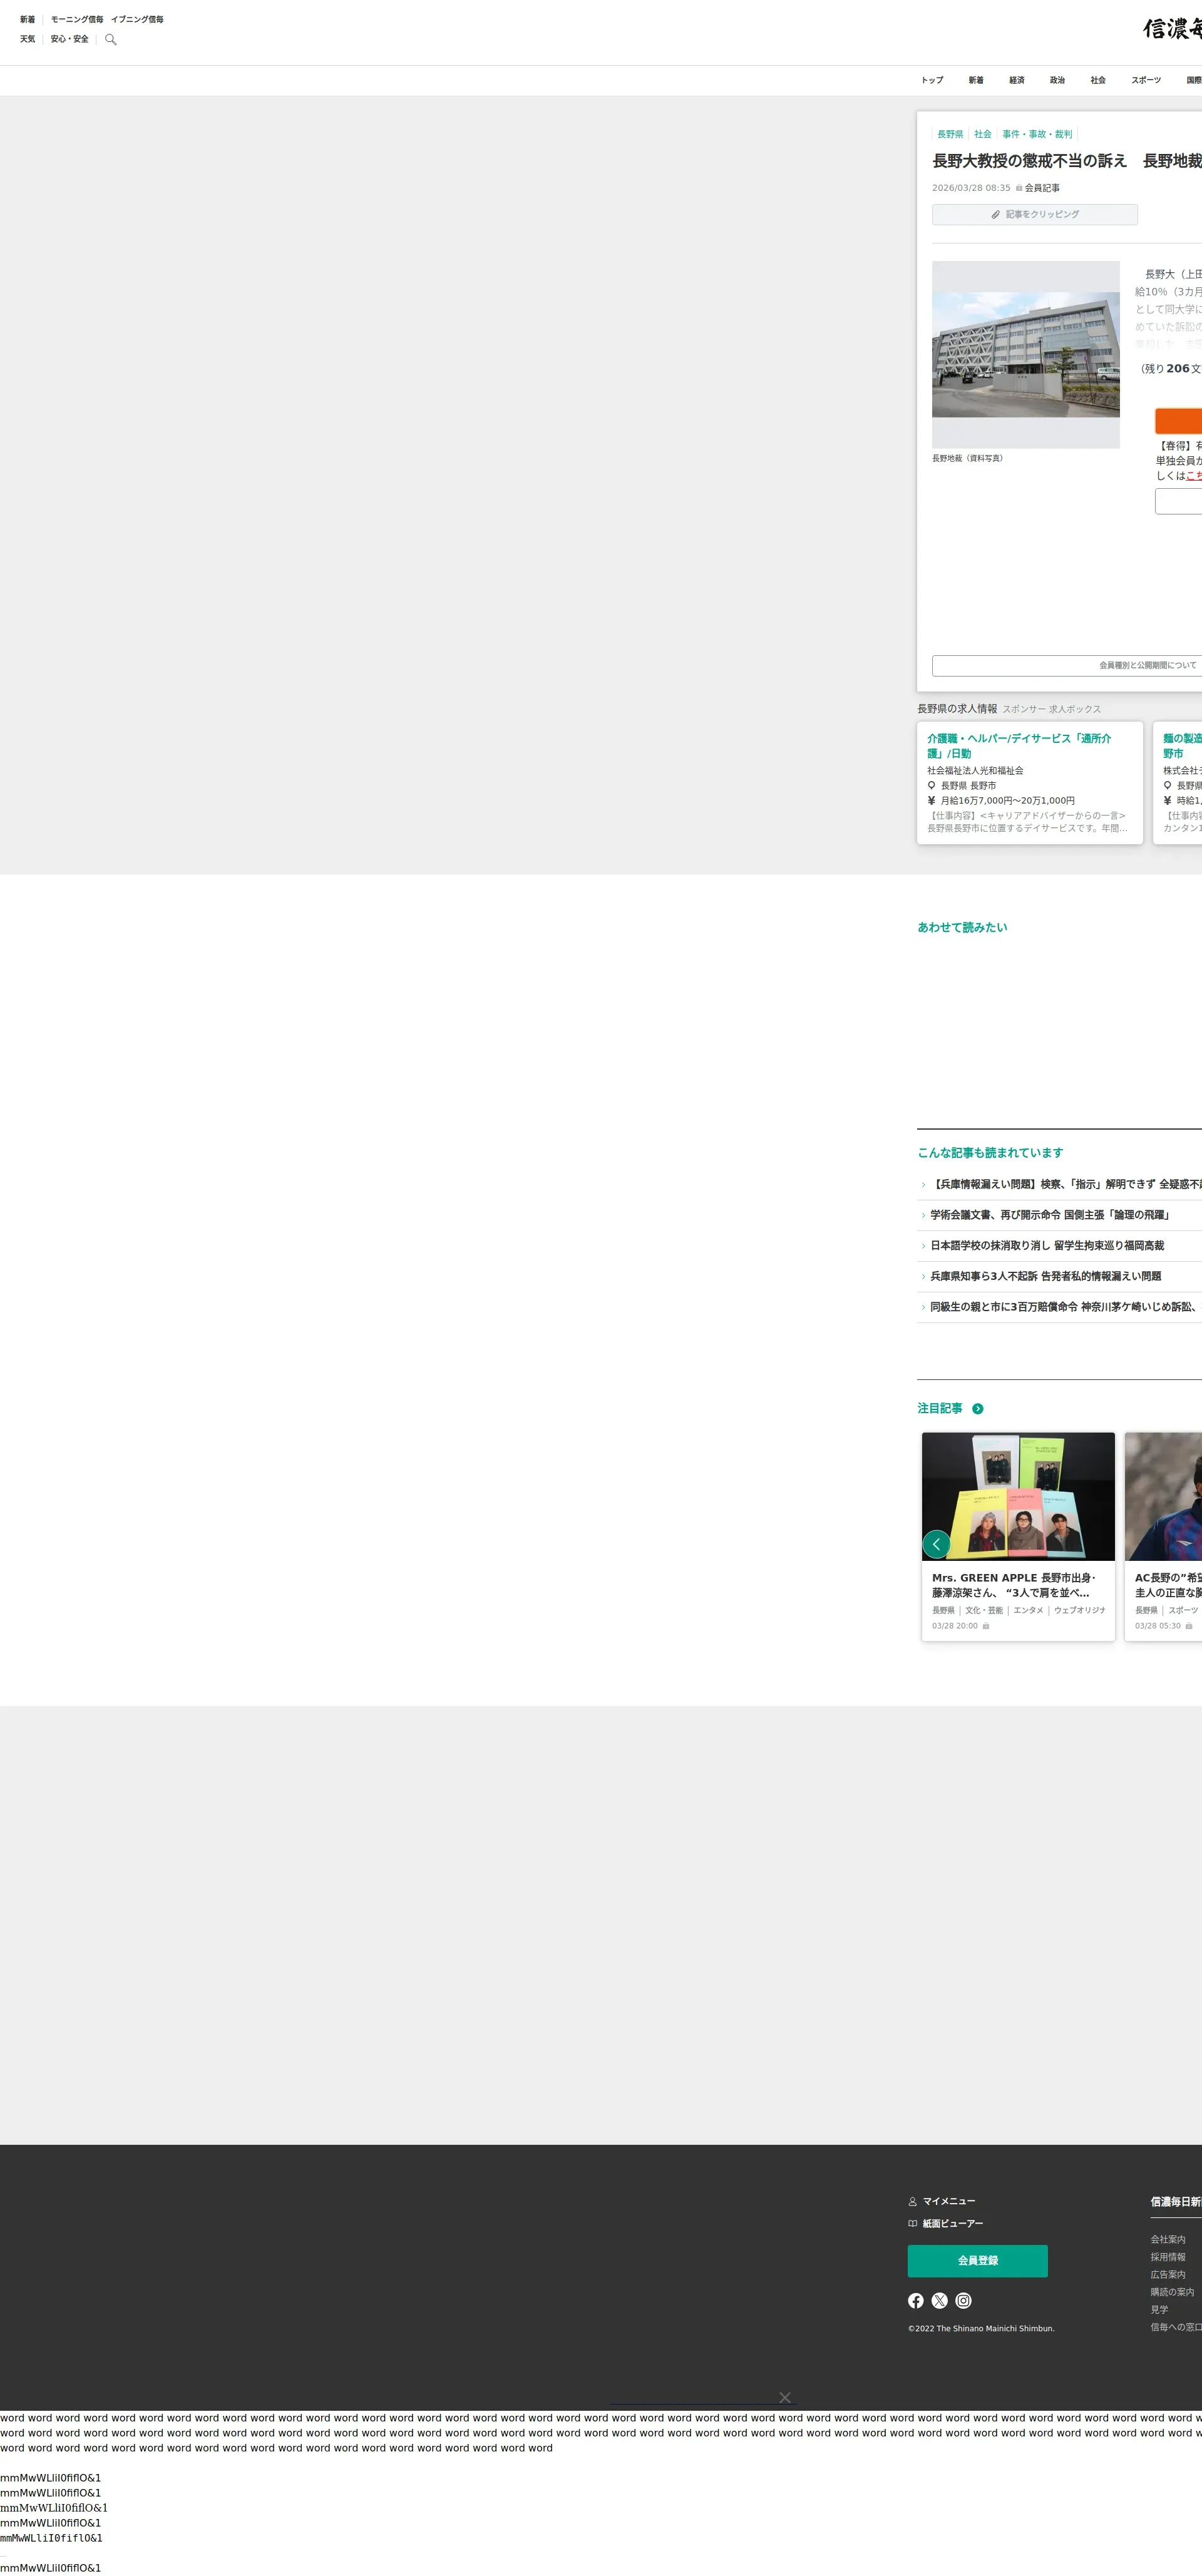Click the 03/28 20:00 timestamp on the card

(x=955, y=1626)
